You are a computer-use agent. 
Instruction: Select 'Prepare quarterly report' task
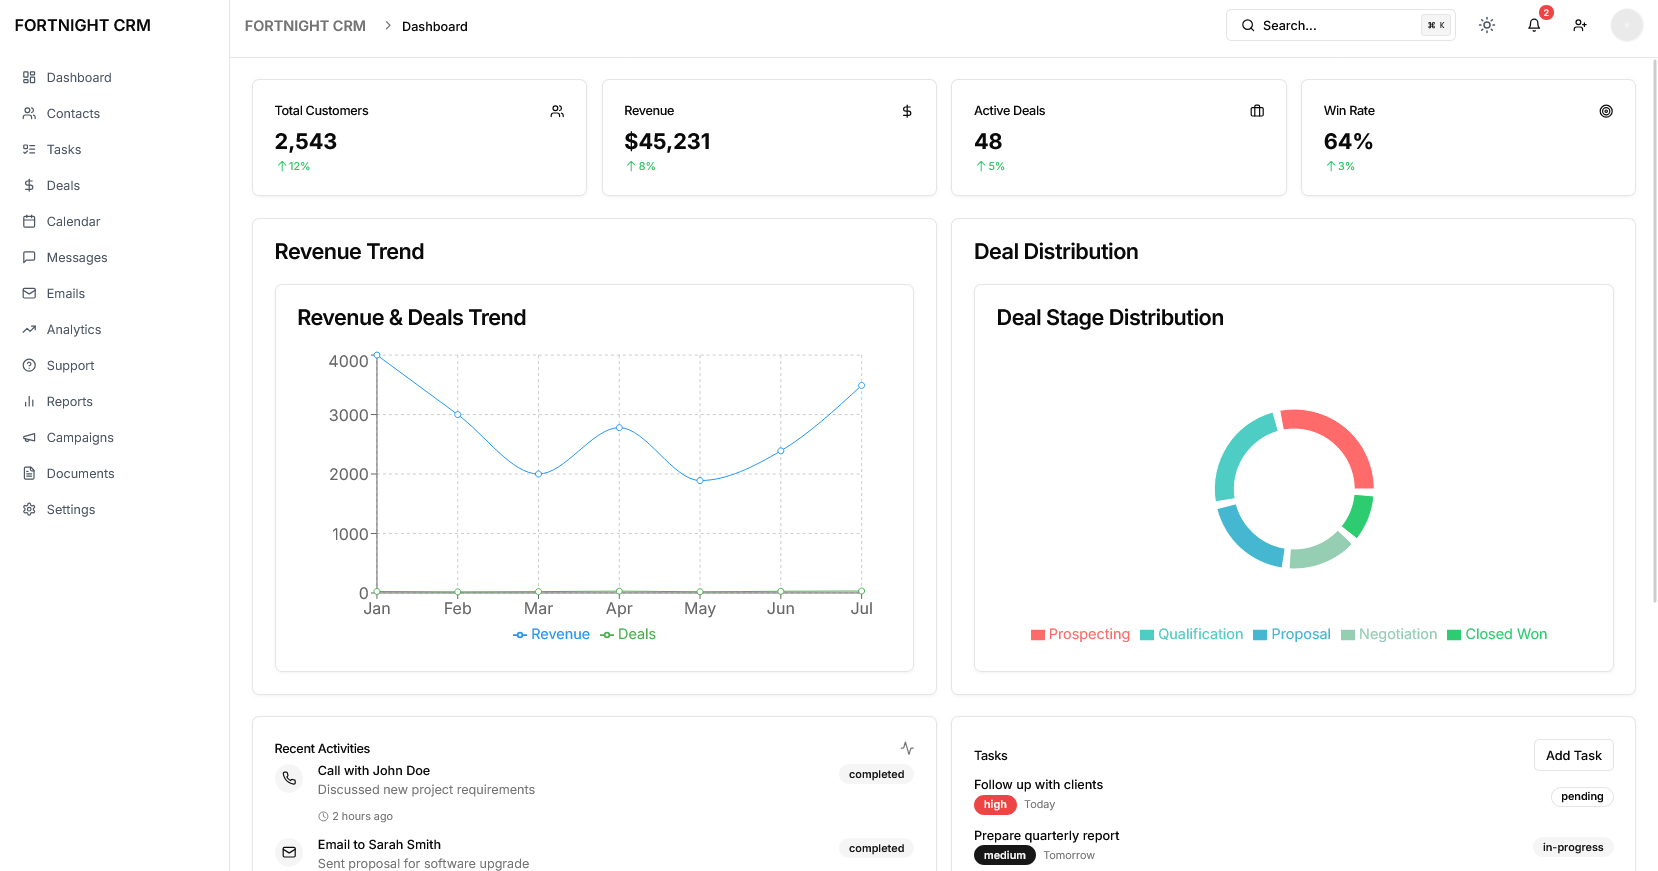pyautogui.click(x=1046, y=836)
